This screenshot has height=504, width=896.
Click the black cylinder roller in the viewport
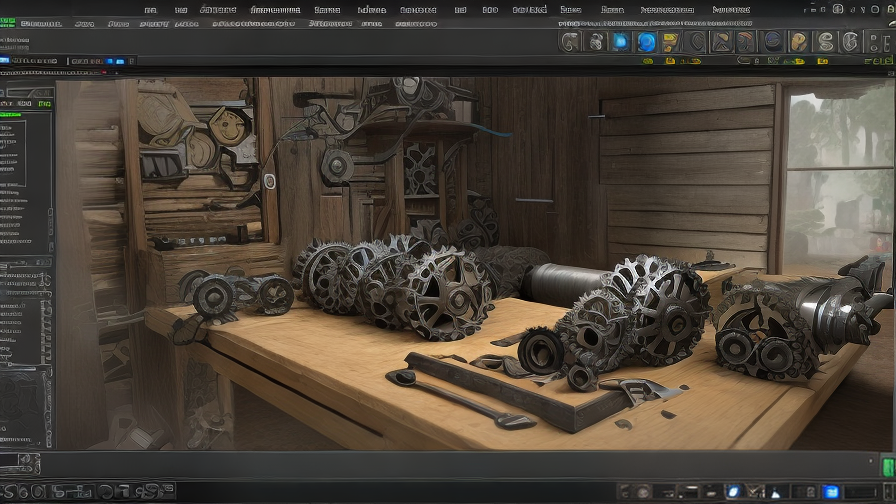[565, 284]
